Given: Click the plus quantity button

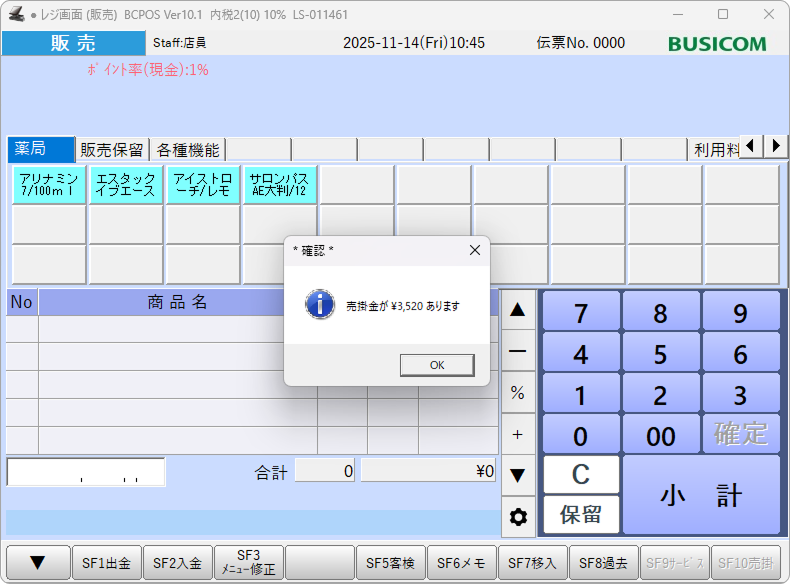Looking at the screenshot, I should coord(518,434).
